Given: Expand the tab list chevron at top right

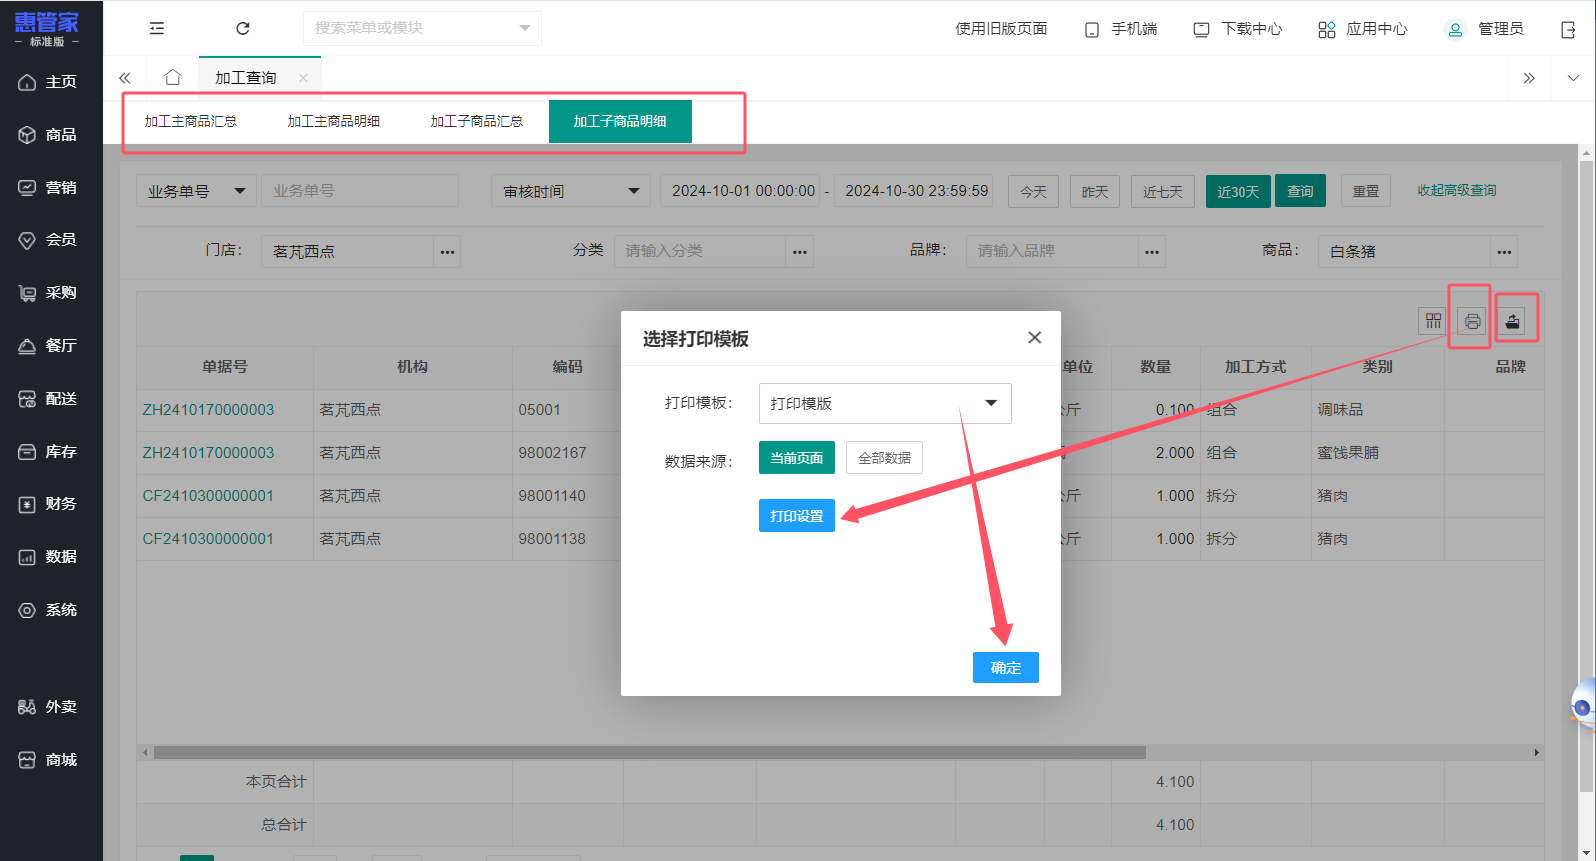Looking at the screenshot, I should [x=1573, y=78].
